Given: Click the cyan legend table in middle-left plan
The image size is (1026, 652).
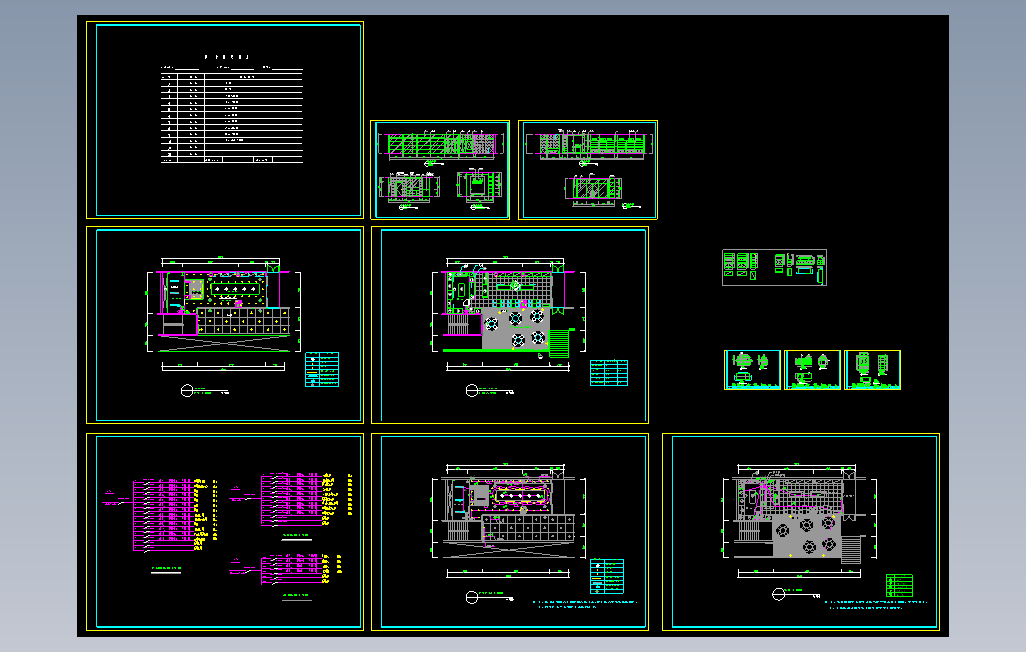Looking at the screenshot, I should (322, 369).
